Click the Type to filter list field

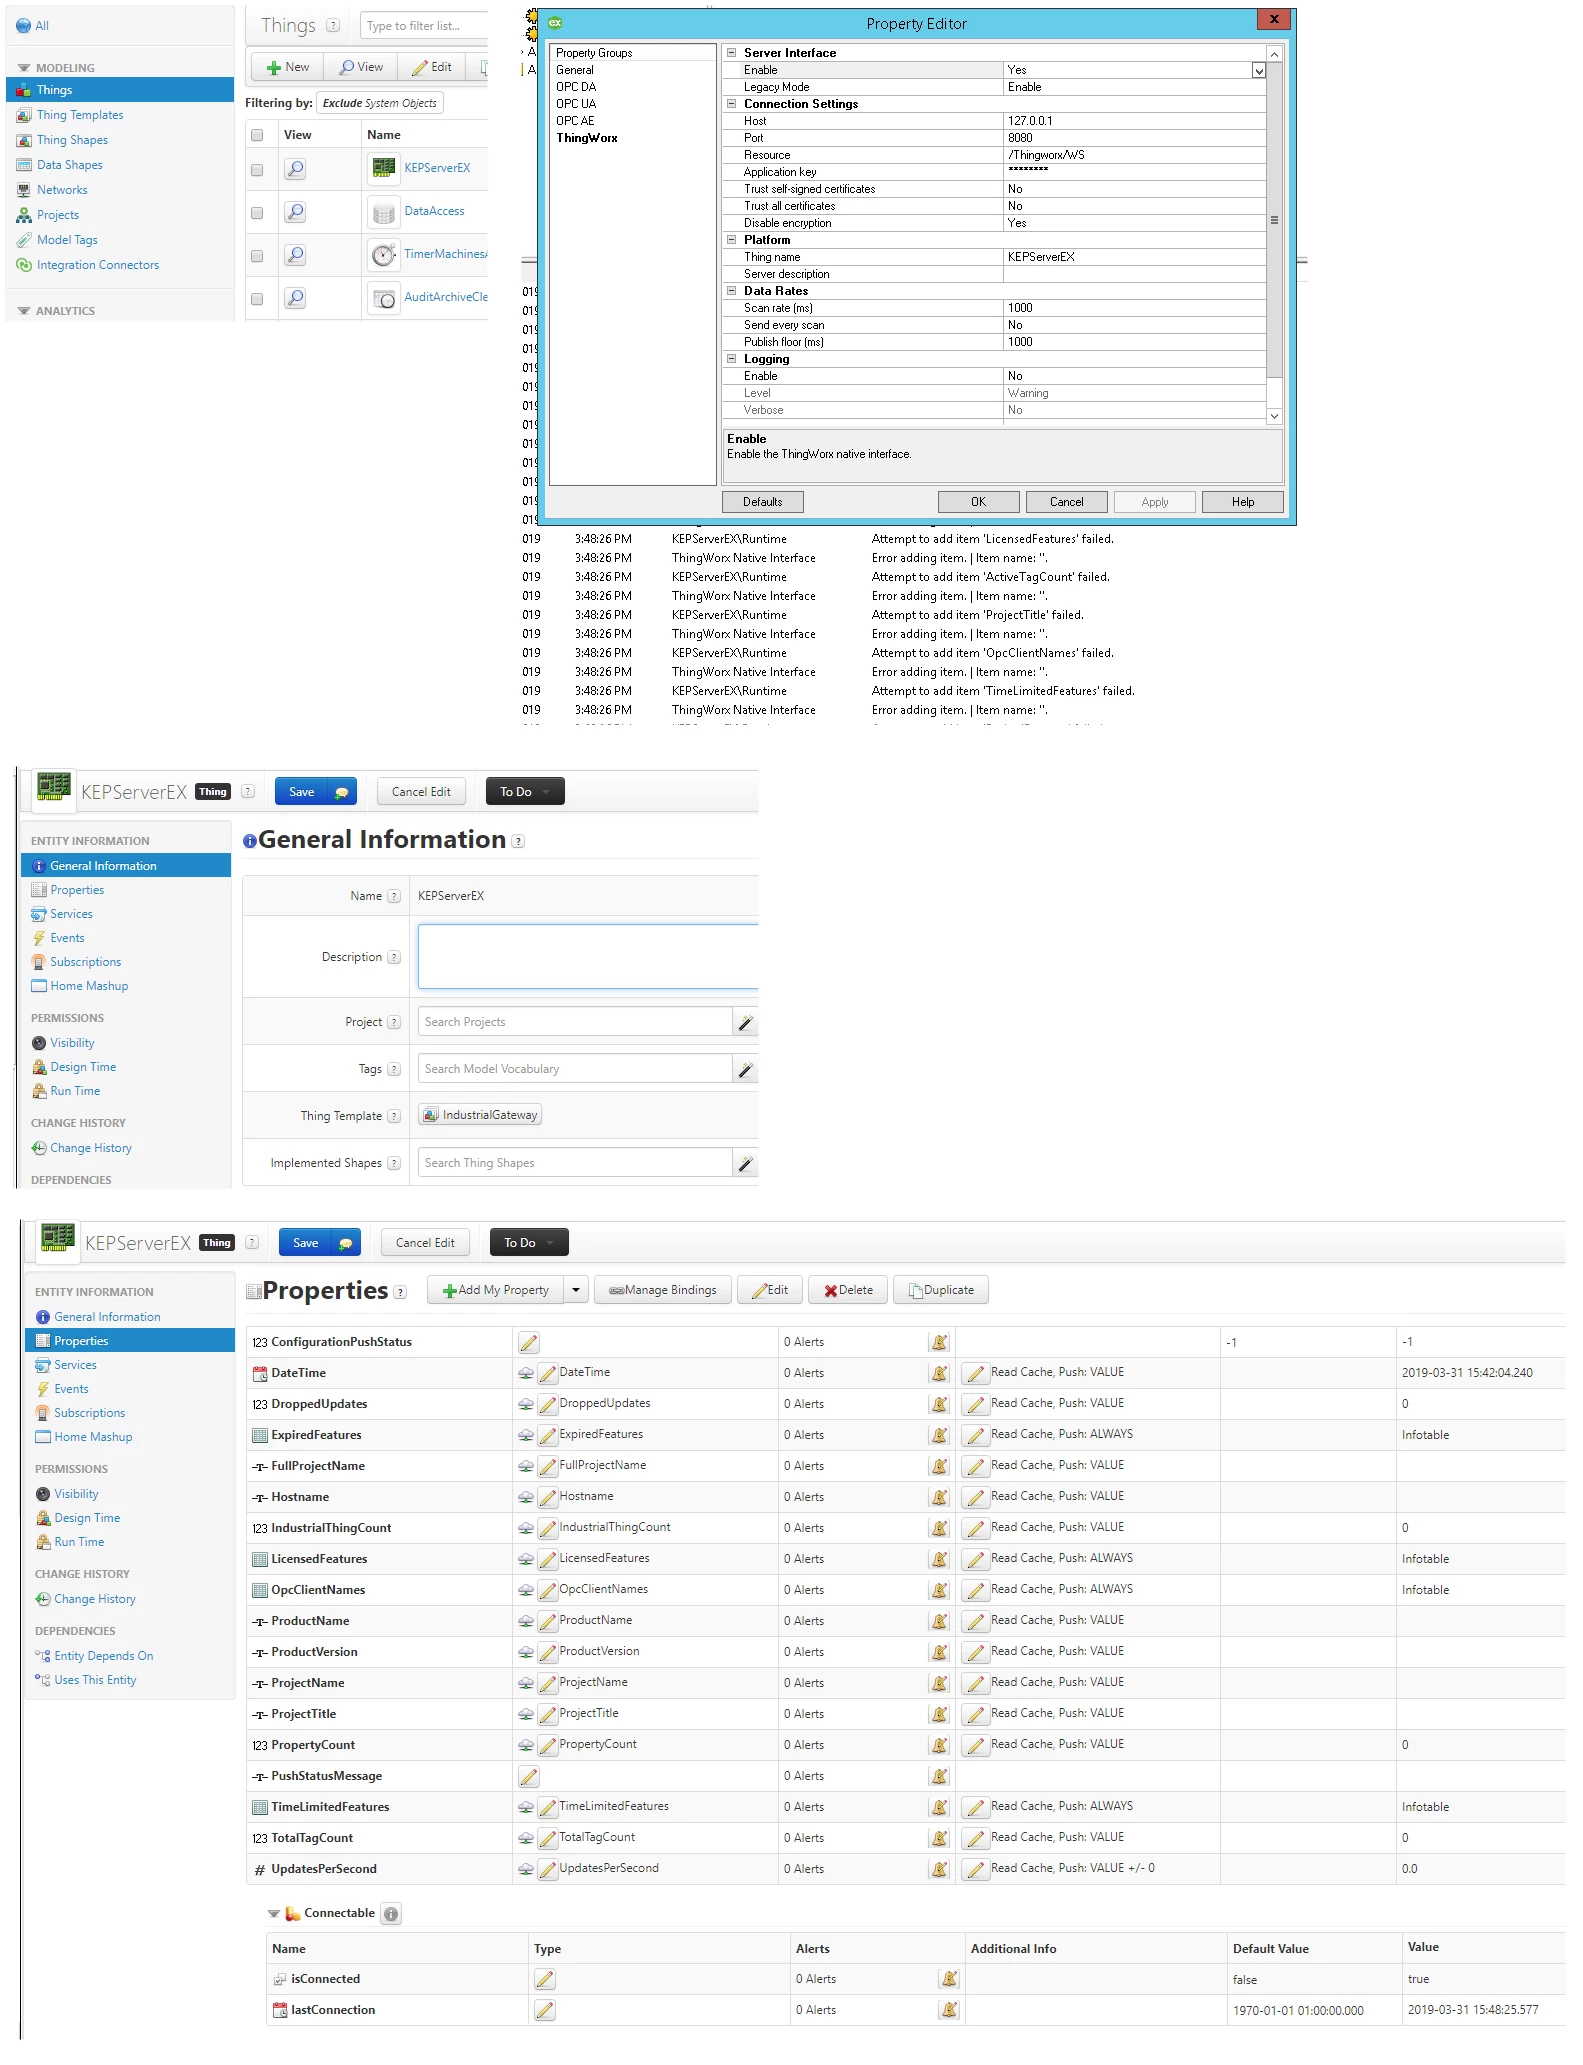click(x=424, y=26)
